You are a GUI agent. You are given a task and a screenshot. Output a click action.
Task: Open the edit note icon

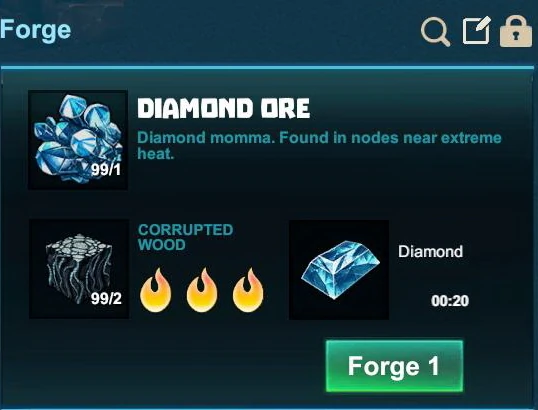coord(476,31)
